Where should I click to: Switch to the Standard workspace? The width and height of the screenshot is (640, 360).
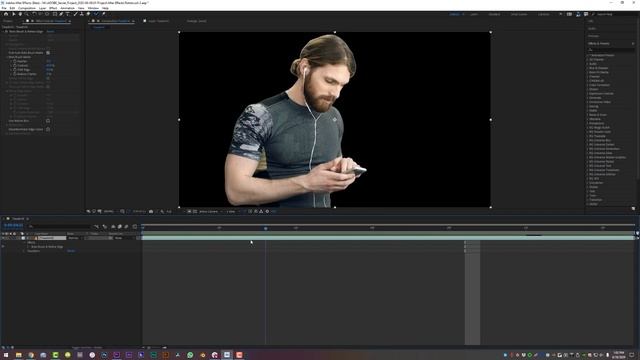pos(494,14)
